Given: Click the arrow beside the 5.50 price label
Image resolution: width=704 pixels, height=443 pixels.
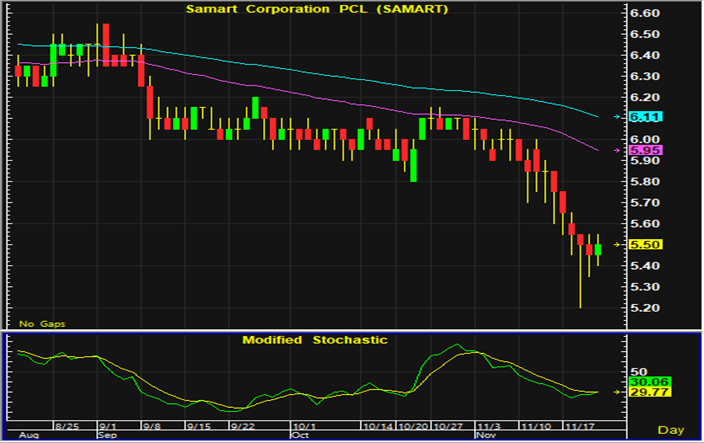Looking at the screenshot, I should coord(616,244).
